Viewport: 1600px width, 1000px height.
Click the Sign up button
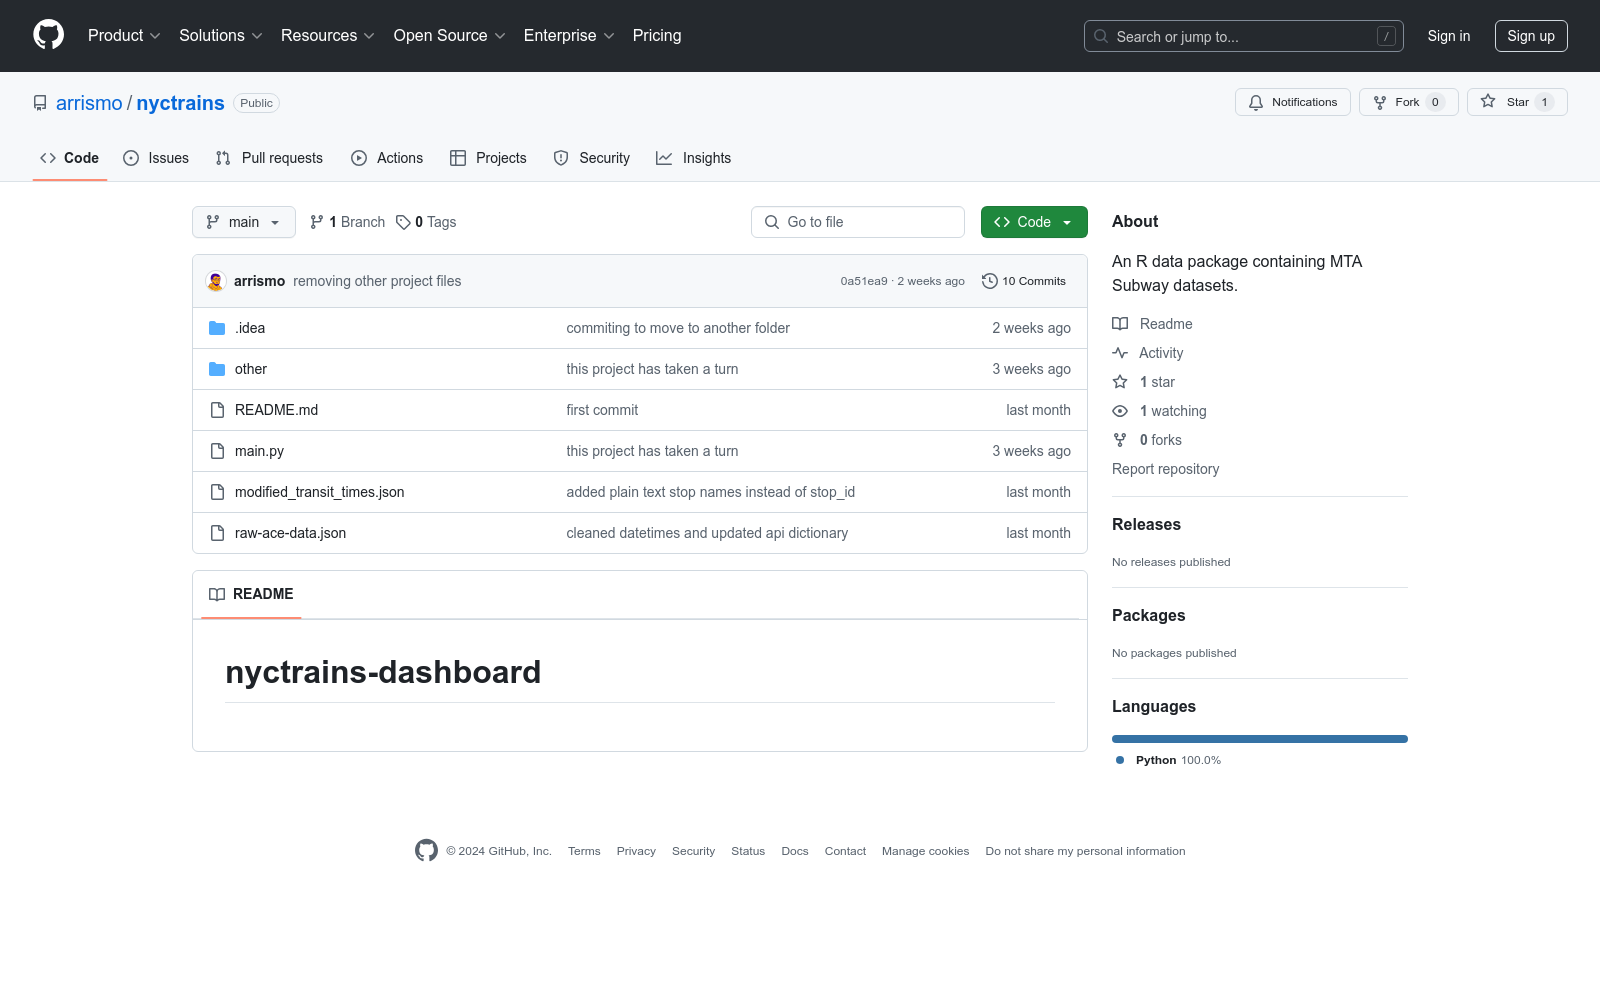(x=1531, y=36)
